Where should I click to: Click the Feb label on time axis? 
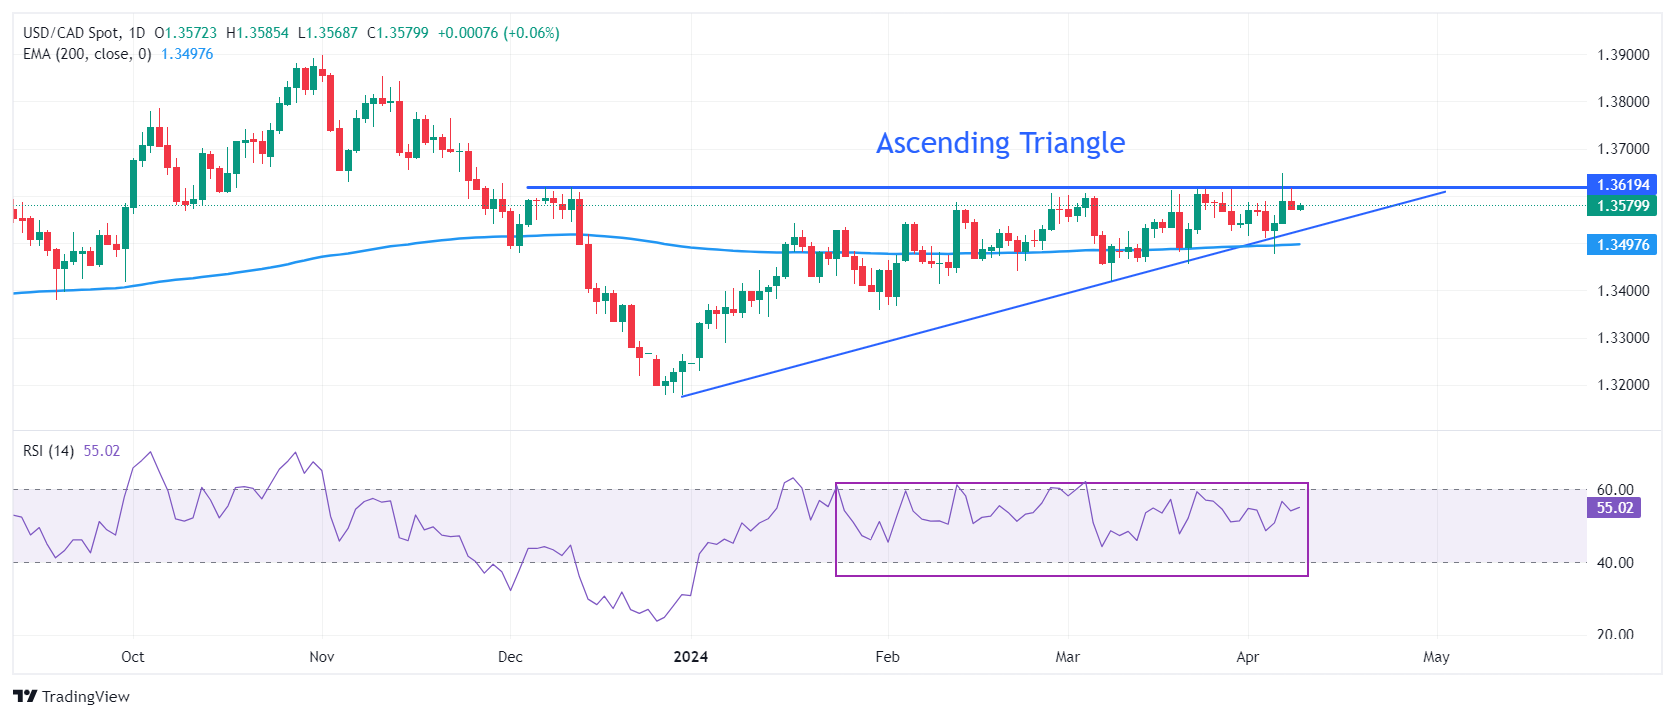click(887, 657)
